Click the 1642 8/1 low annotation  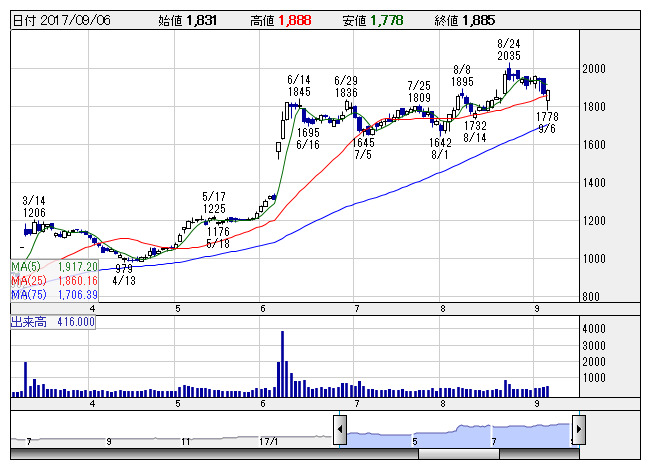(440, 149)
